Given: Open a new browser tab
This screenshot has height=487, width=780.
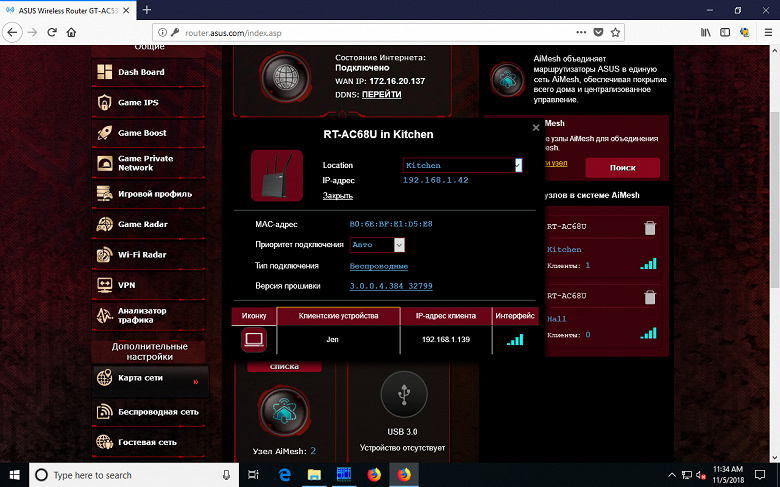Looking at the screenshot, I should (147, 10).
